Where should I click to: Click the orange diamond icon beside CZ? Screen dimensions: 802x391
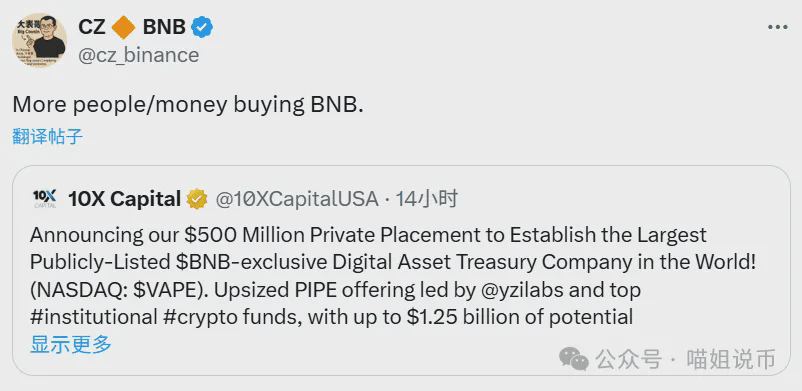point(123,27)
